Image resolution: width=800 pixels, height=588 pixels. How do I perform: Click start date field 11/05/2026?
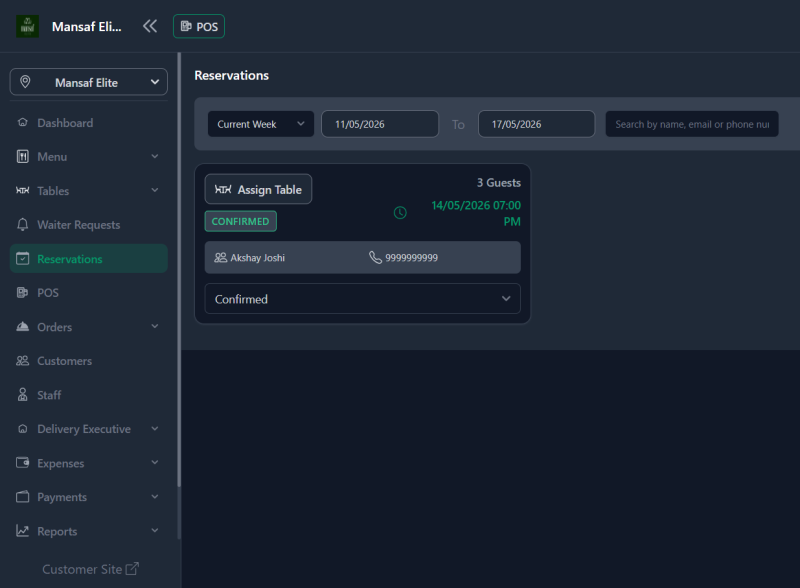[380, 124]
